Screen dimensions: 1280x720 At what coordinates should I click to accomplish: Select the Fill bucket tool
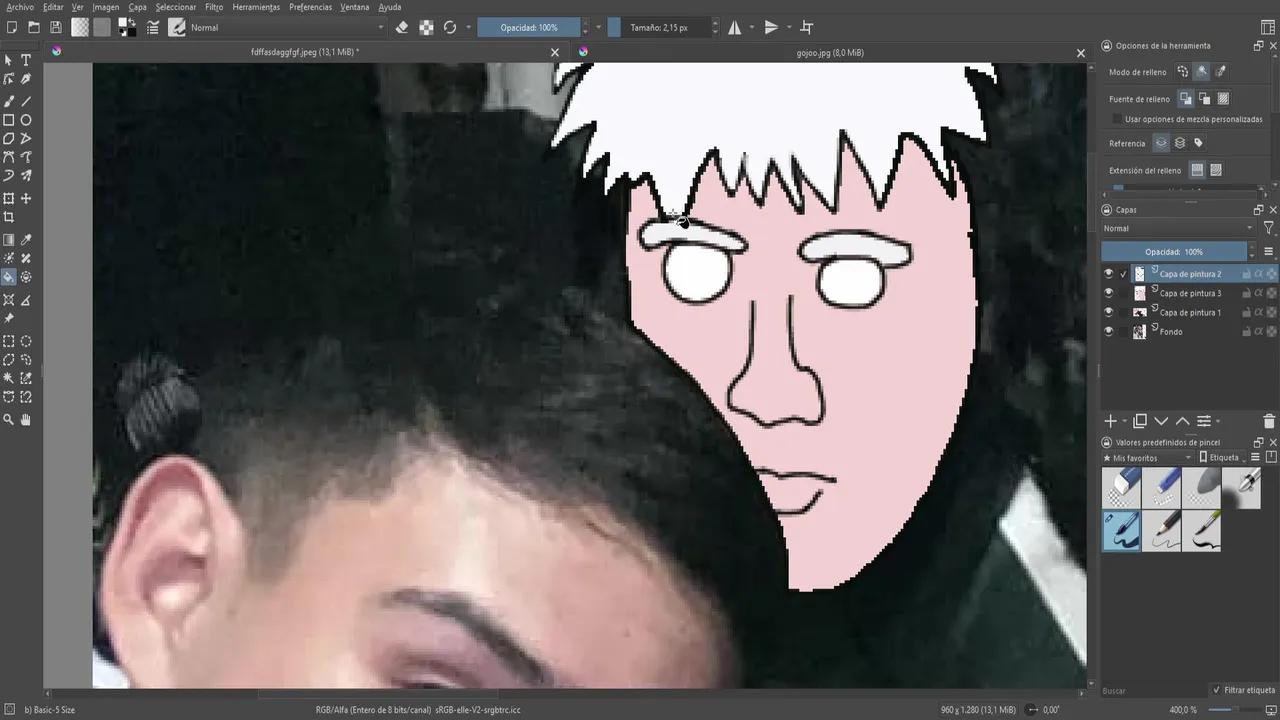coord(9,277)
